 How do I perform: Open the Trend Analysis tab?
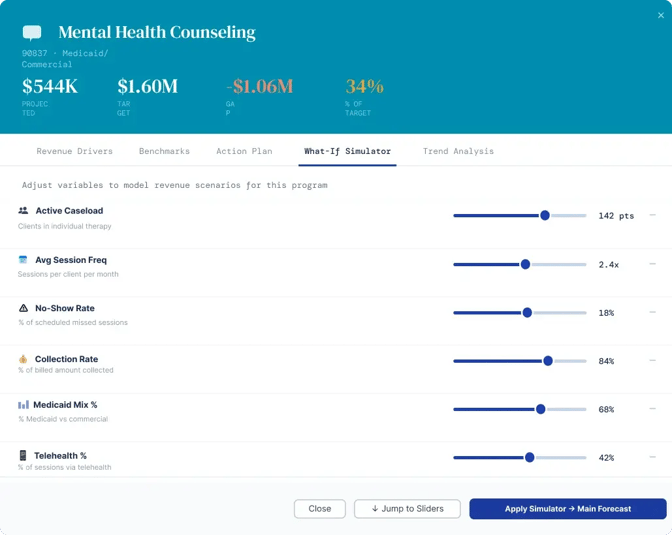tap(458, 151)
